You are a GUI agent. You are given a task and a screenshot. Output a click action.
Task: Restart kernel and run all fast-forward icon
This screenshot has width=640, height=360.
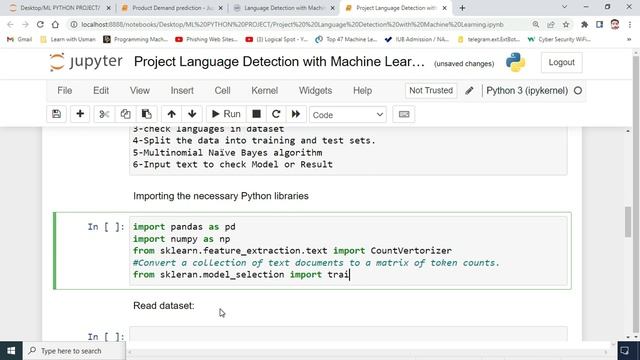(x=296, y=114)
